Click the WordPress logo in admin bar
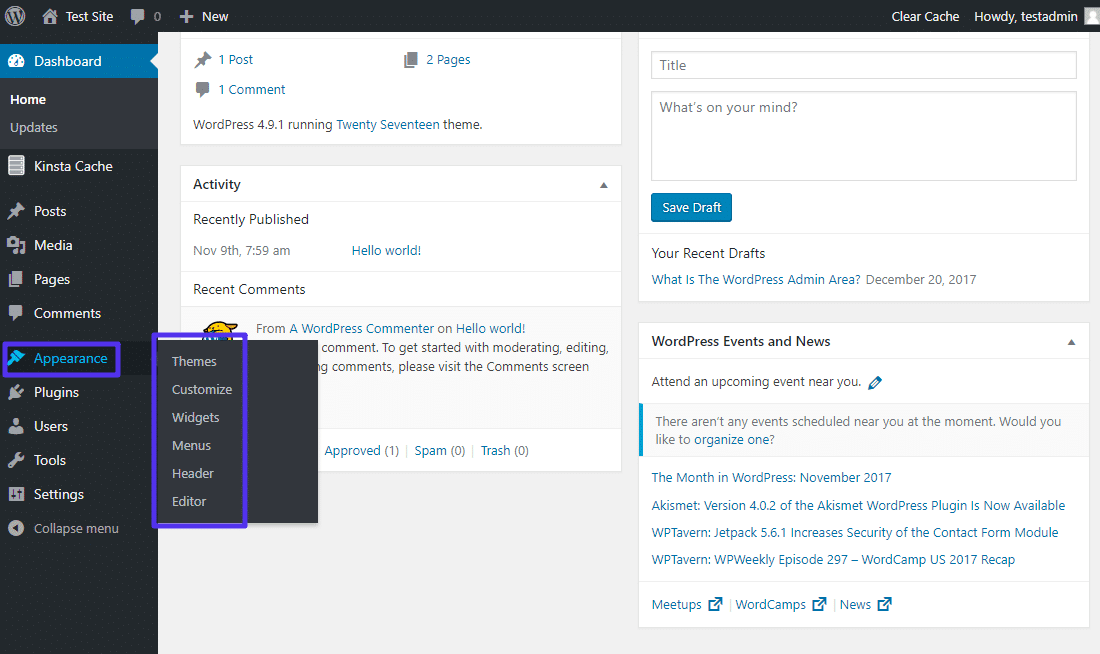The width and height of the screenshot is (1100, 654). pos(13,16)
